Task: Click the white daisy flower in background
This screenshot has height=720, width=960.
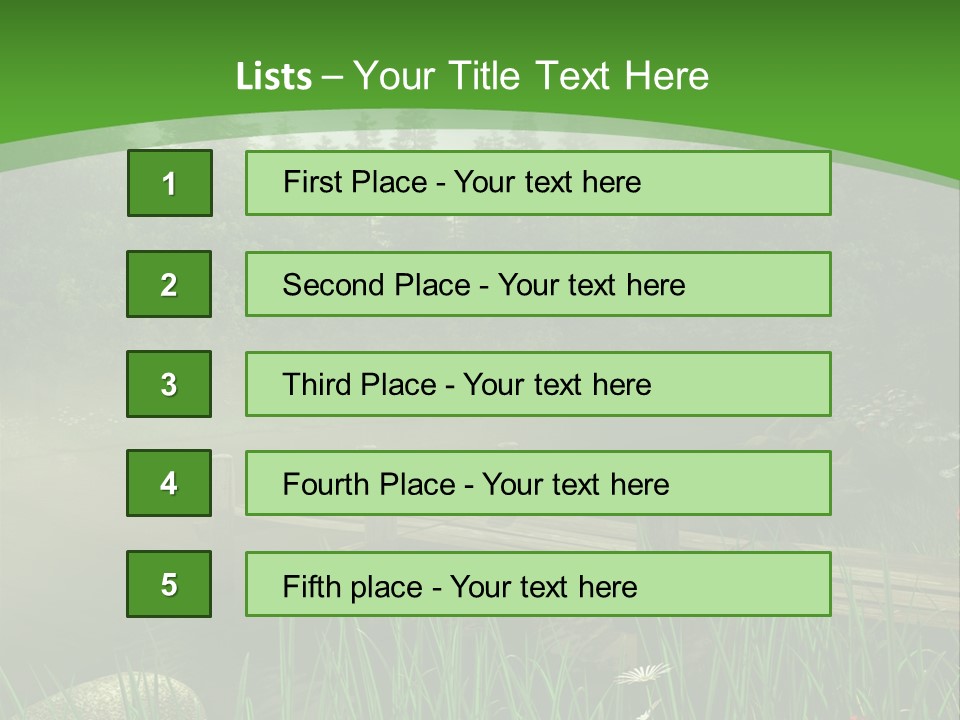Action: (643, 674)
